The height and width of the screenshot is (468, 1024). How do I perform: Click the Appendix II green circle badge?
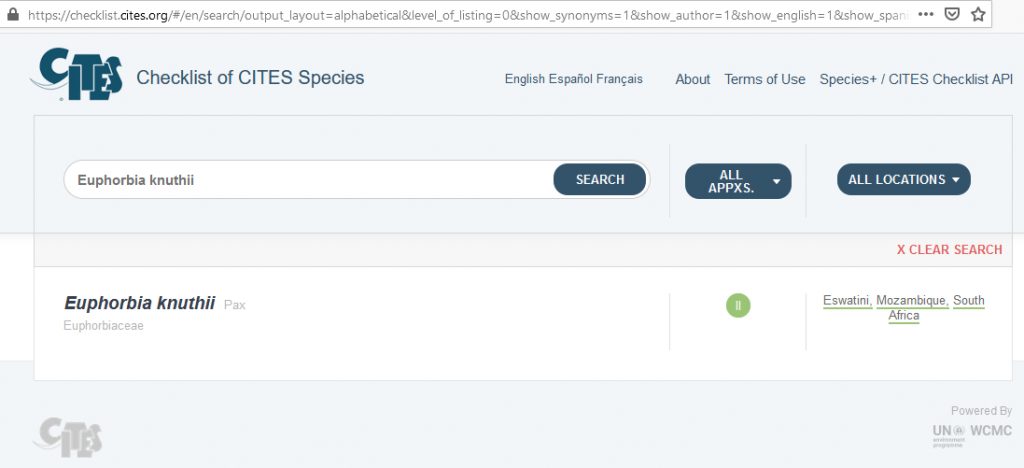(738, 305)
